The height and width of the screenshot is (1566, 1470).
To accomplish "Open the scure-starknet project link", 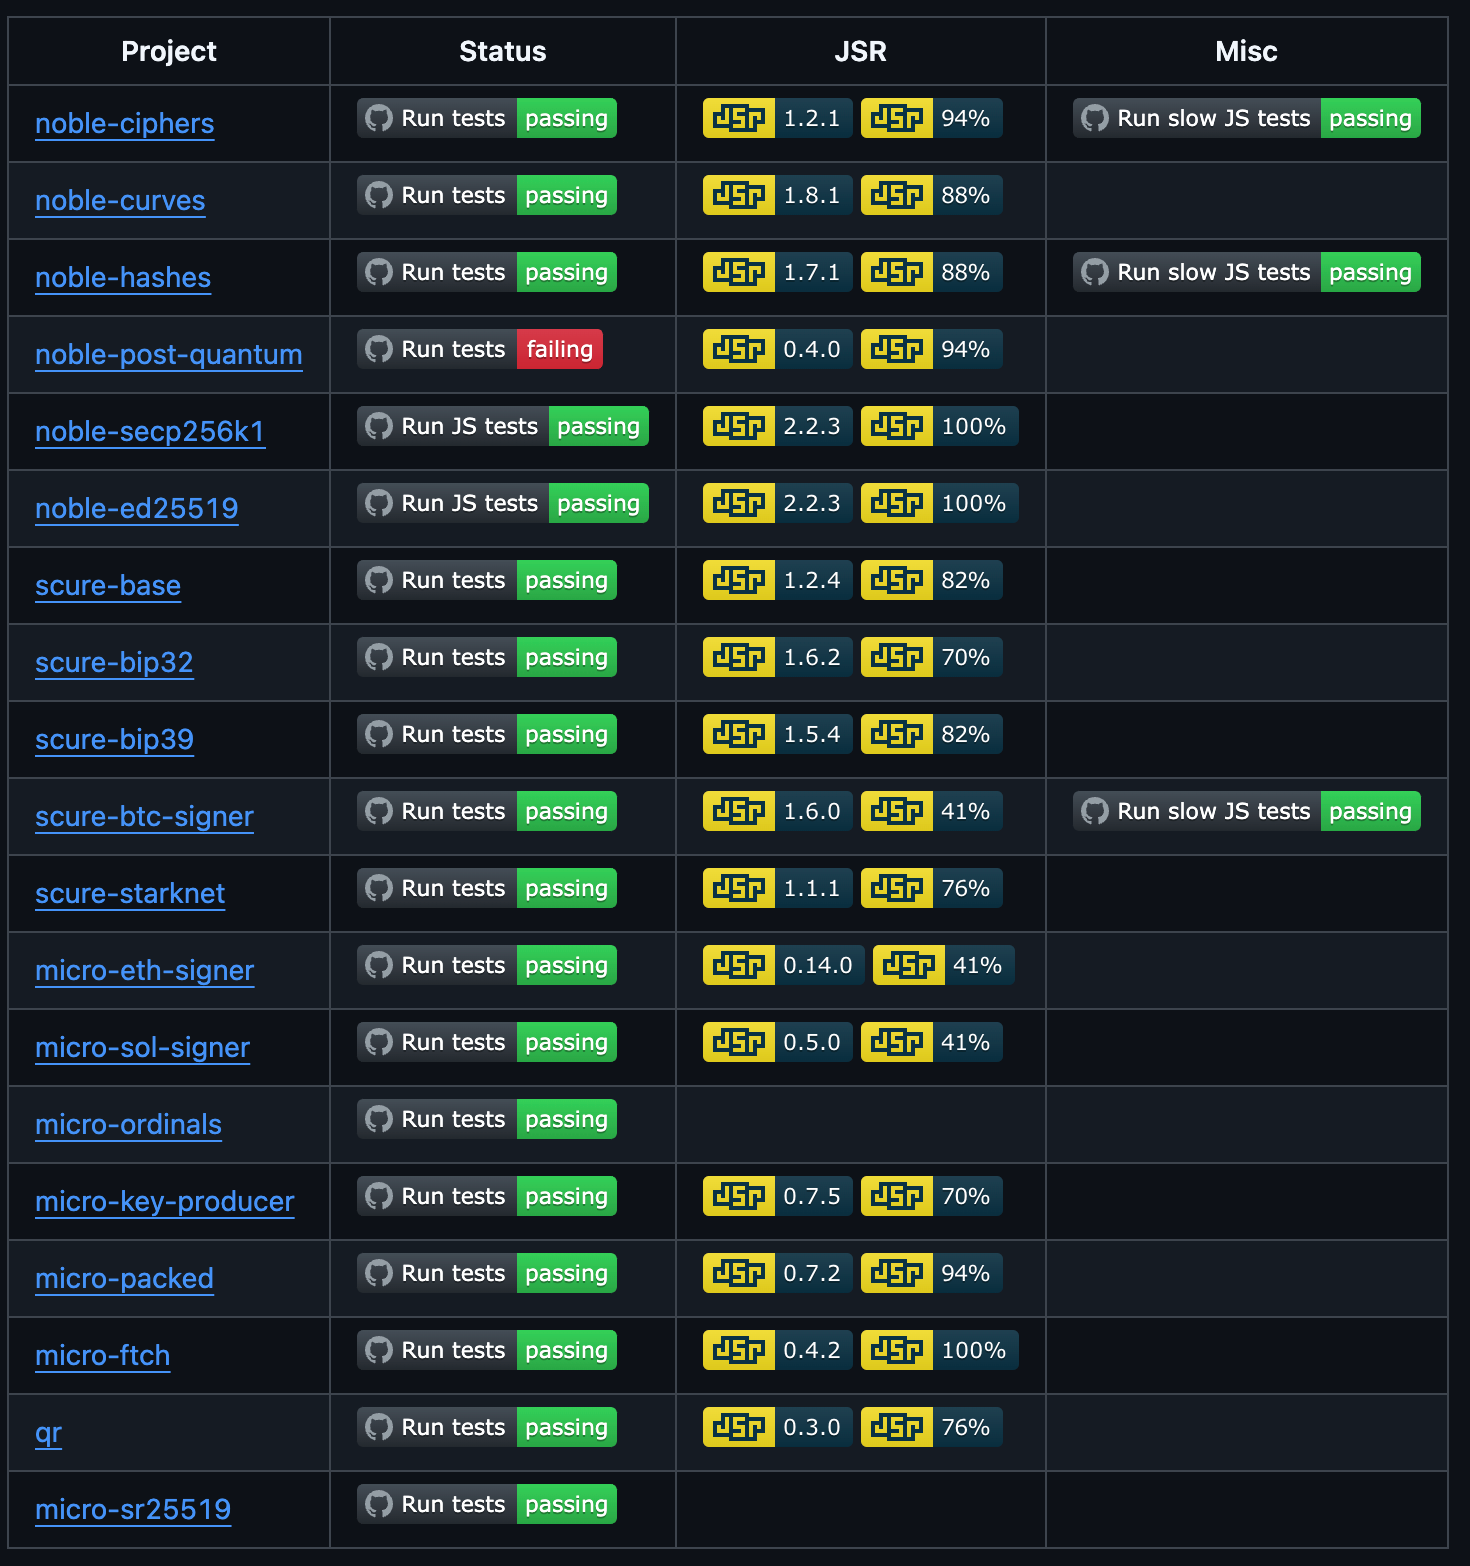I will click(130, 894).
